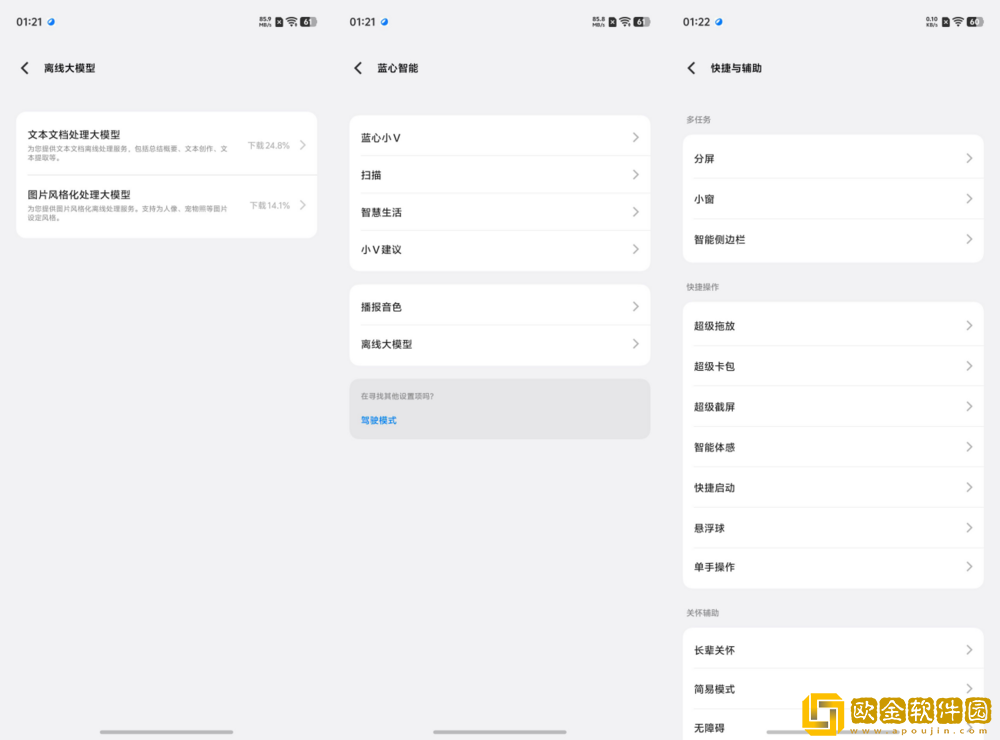Tap the home indicator bar below 蓝心智能
Image resolution: width=1000 pixels, height=740 pixels.
(500, 731)
